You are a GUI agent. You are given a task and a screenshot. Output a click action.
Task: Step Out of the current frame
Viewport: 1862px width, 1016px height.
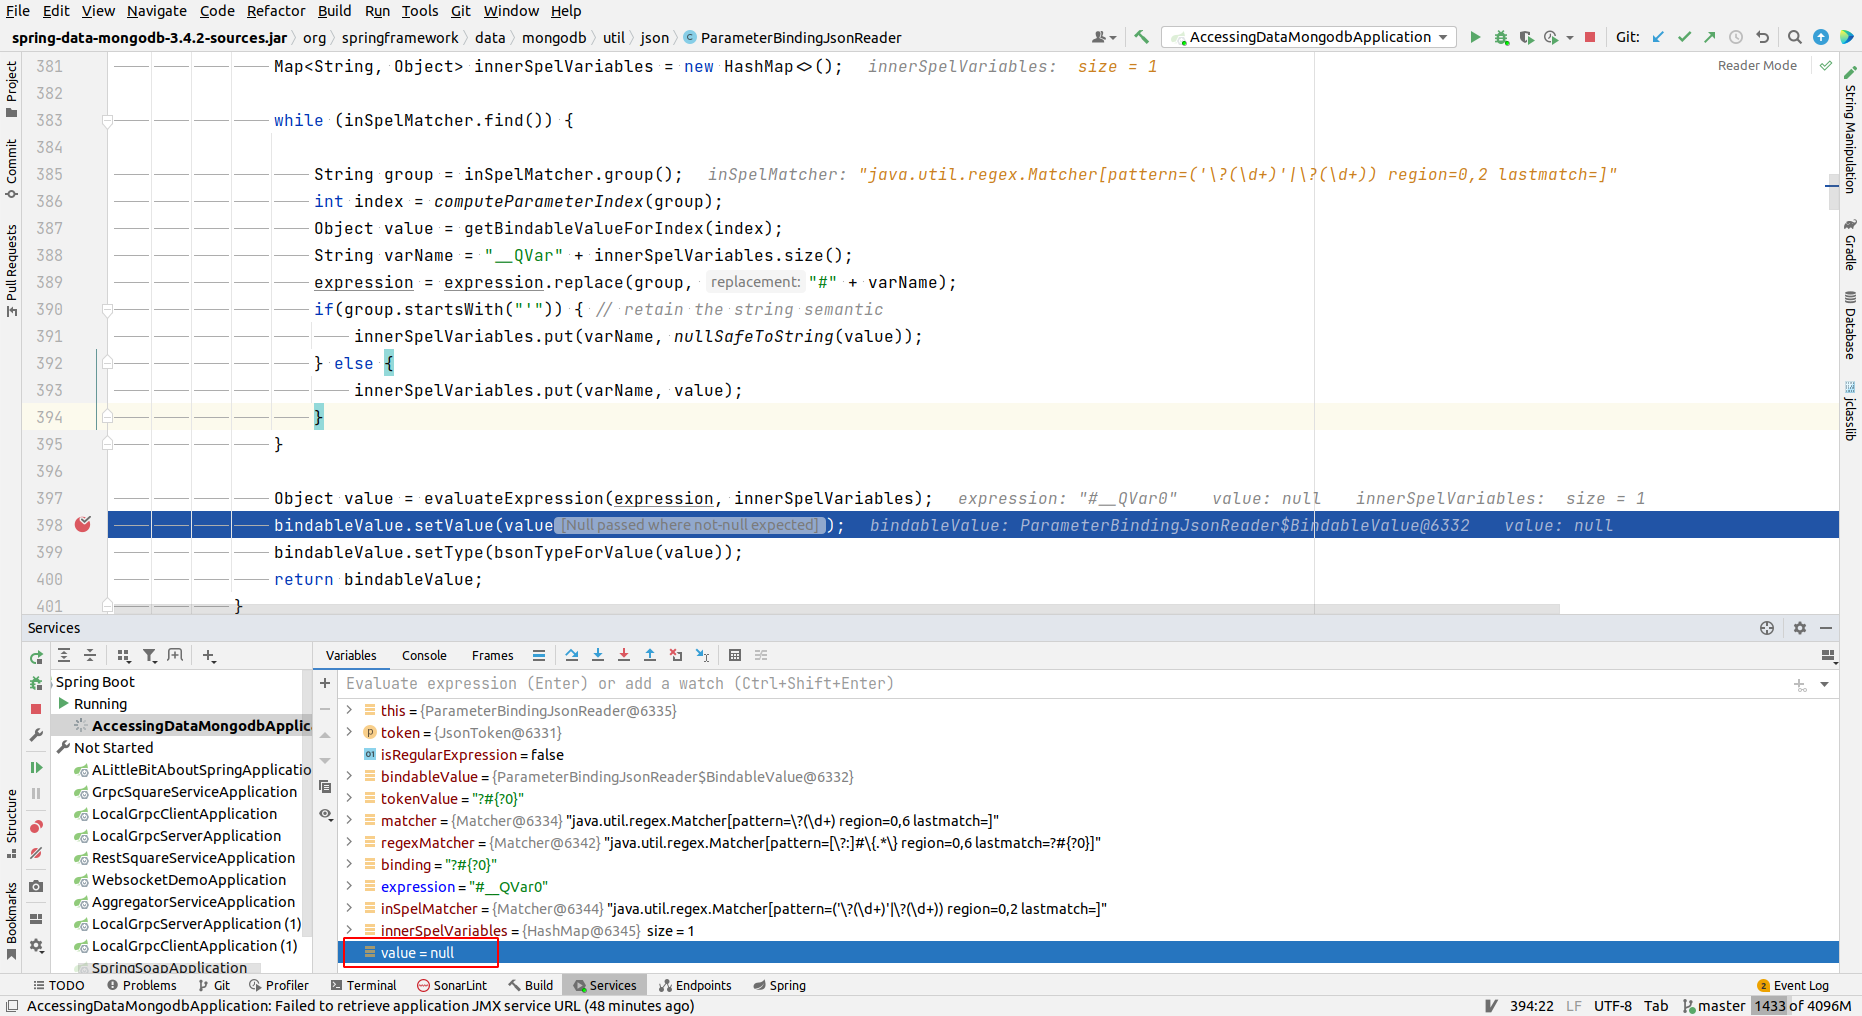pos(649,655)
